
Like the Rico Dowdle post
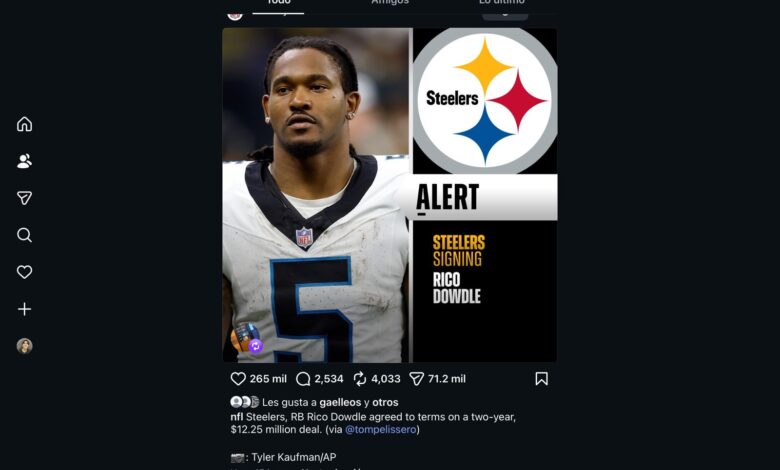pyautogui.click(x=238, y=379)
